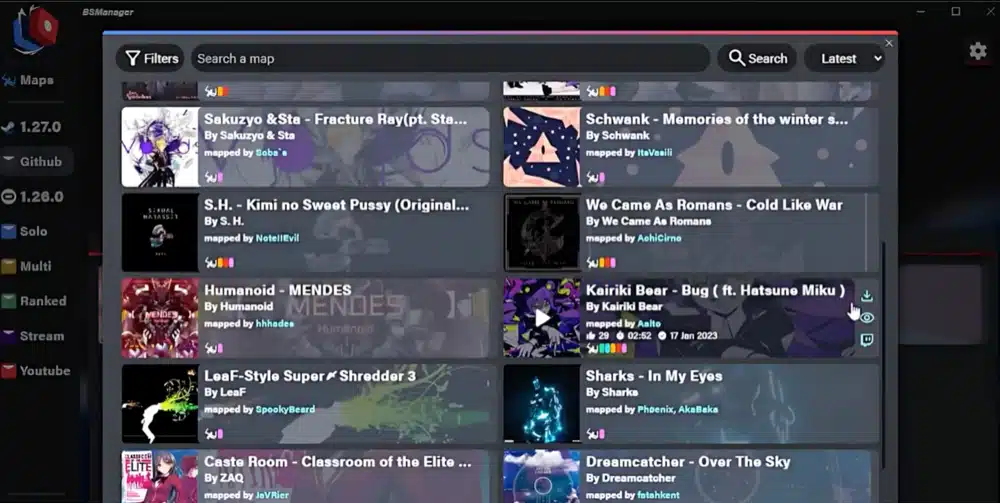Open mapper link Soba`s
The image size is (1000, 504).
(x=271, y=152)
